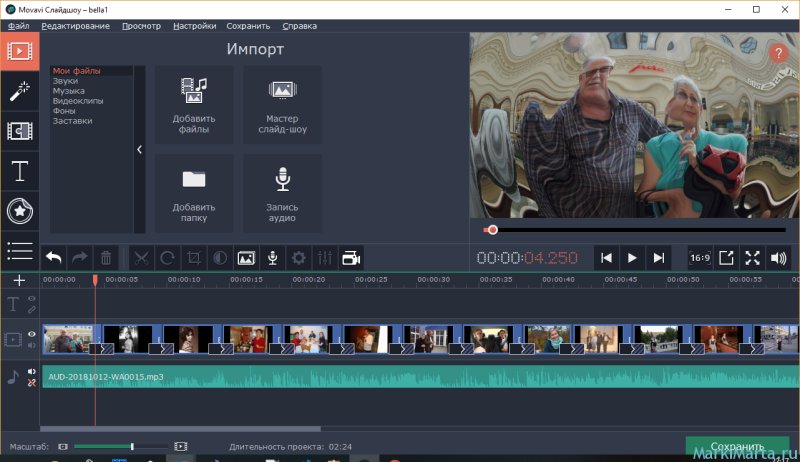
Task: Redo the last undone action
Action: (80, 258)
